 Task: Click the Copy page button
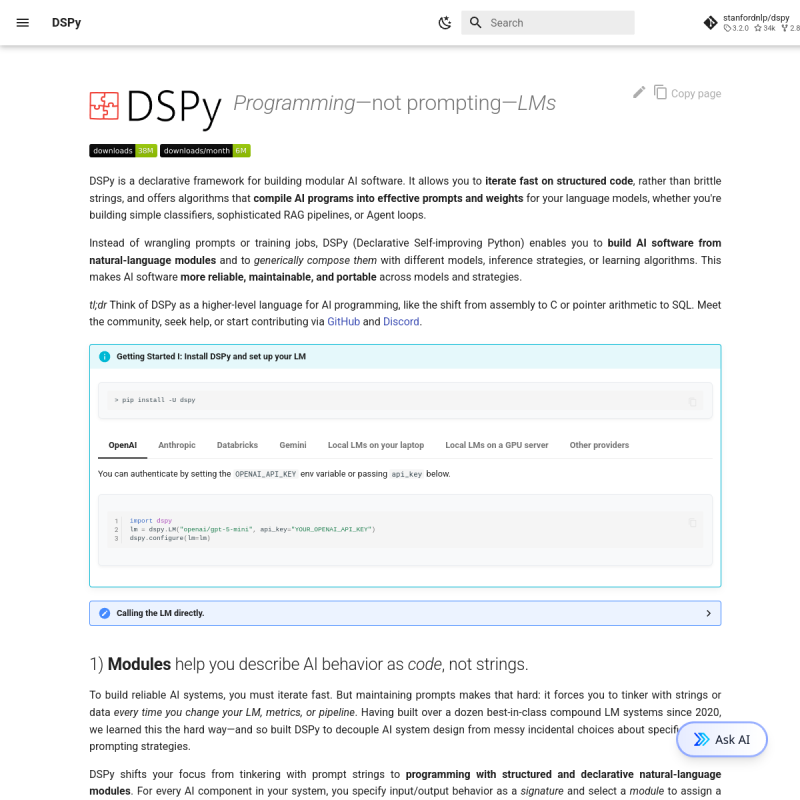pyautogui.click(x=687, y=93)
